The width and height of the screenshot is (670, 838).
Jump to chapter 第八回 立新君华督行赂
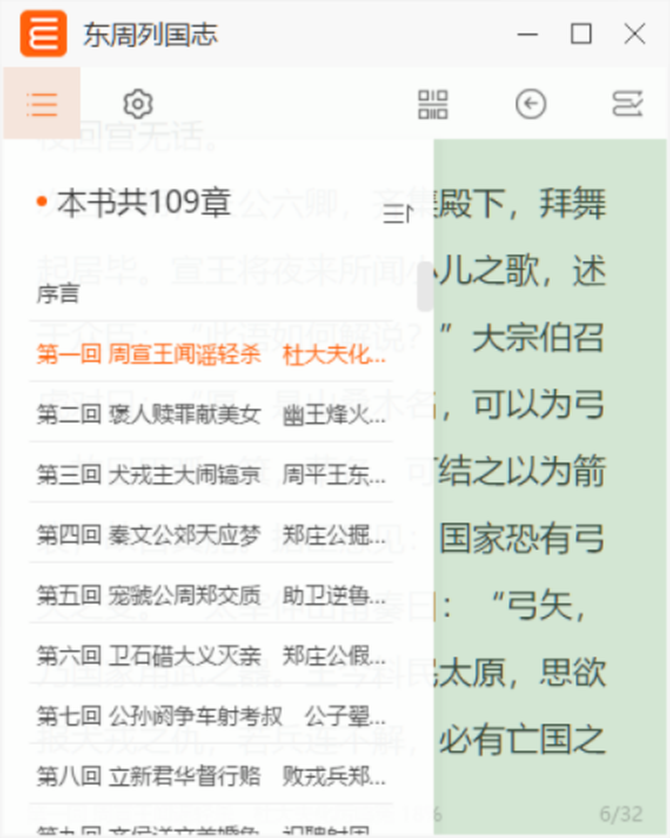point(211,776)
